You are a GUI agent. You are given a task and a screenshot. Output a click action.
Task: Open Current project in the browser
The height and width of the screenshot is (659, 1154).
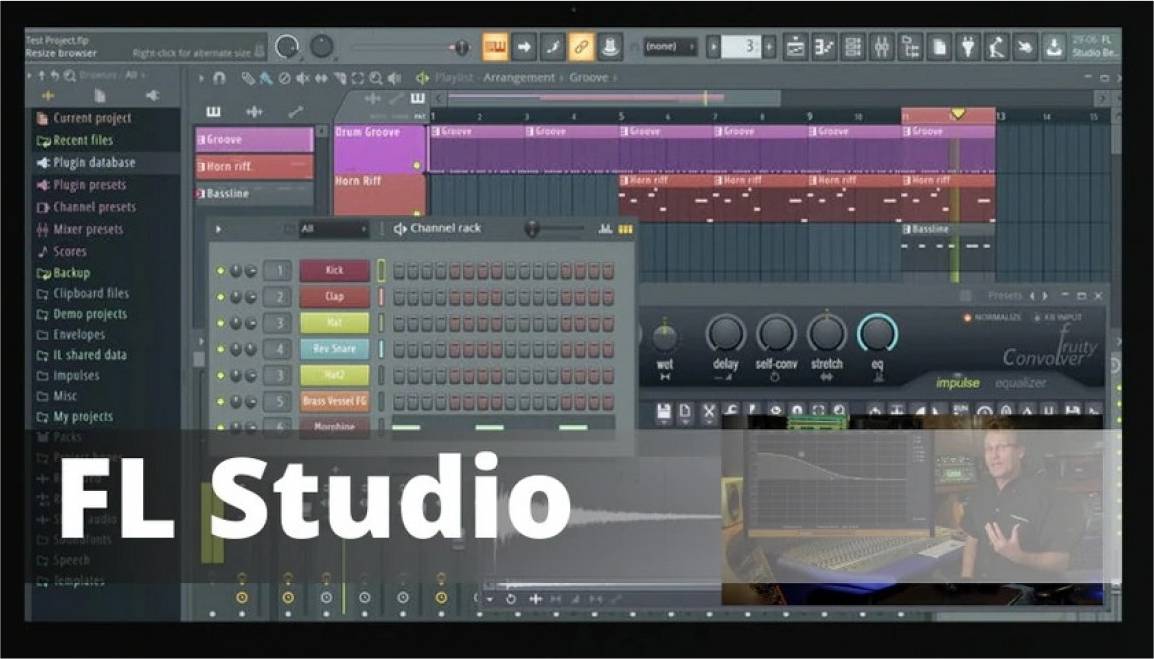click(92, 118)
